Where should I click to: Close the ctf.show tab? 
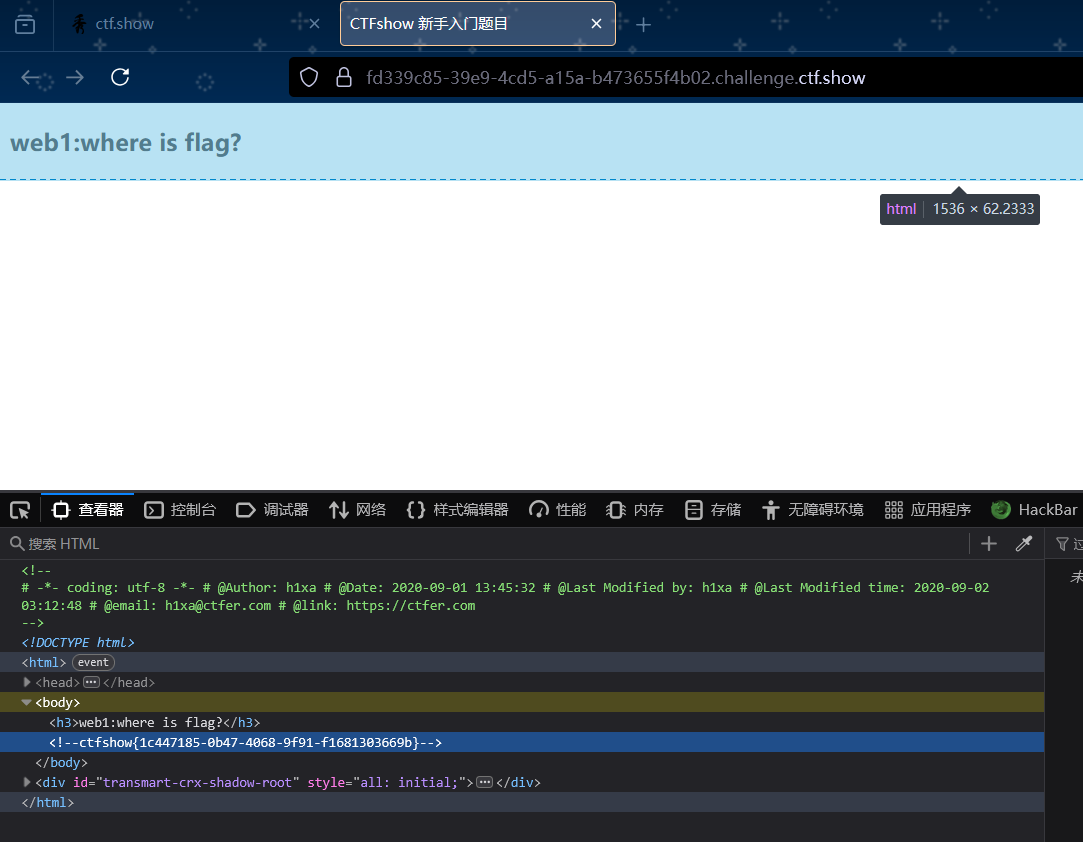[x=314, y=24]
